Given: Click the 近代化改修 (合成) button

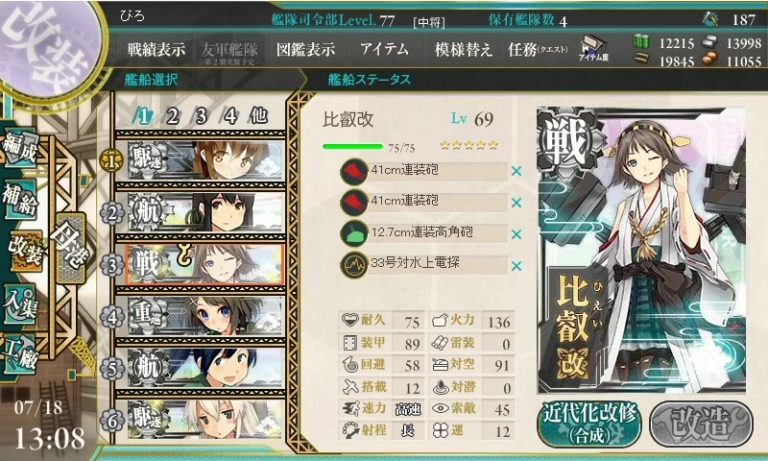Looking at the screenshot, I should [589, 424].
